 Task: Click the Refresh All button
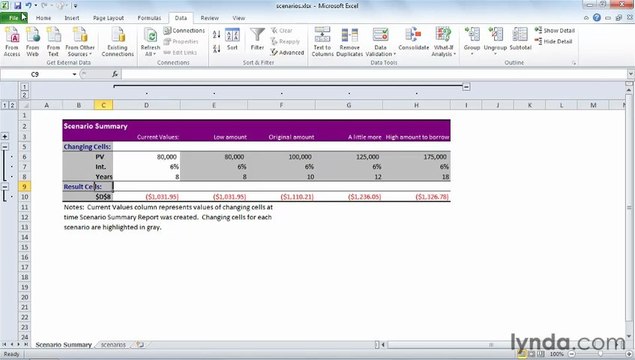tap(150, 42)
